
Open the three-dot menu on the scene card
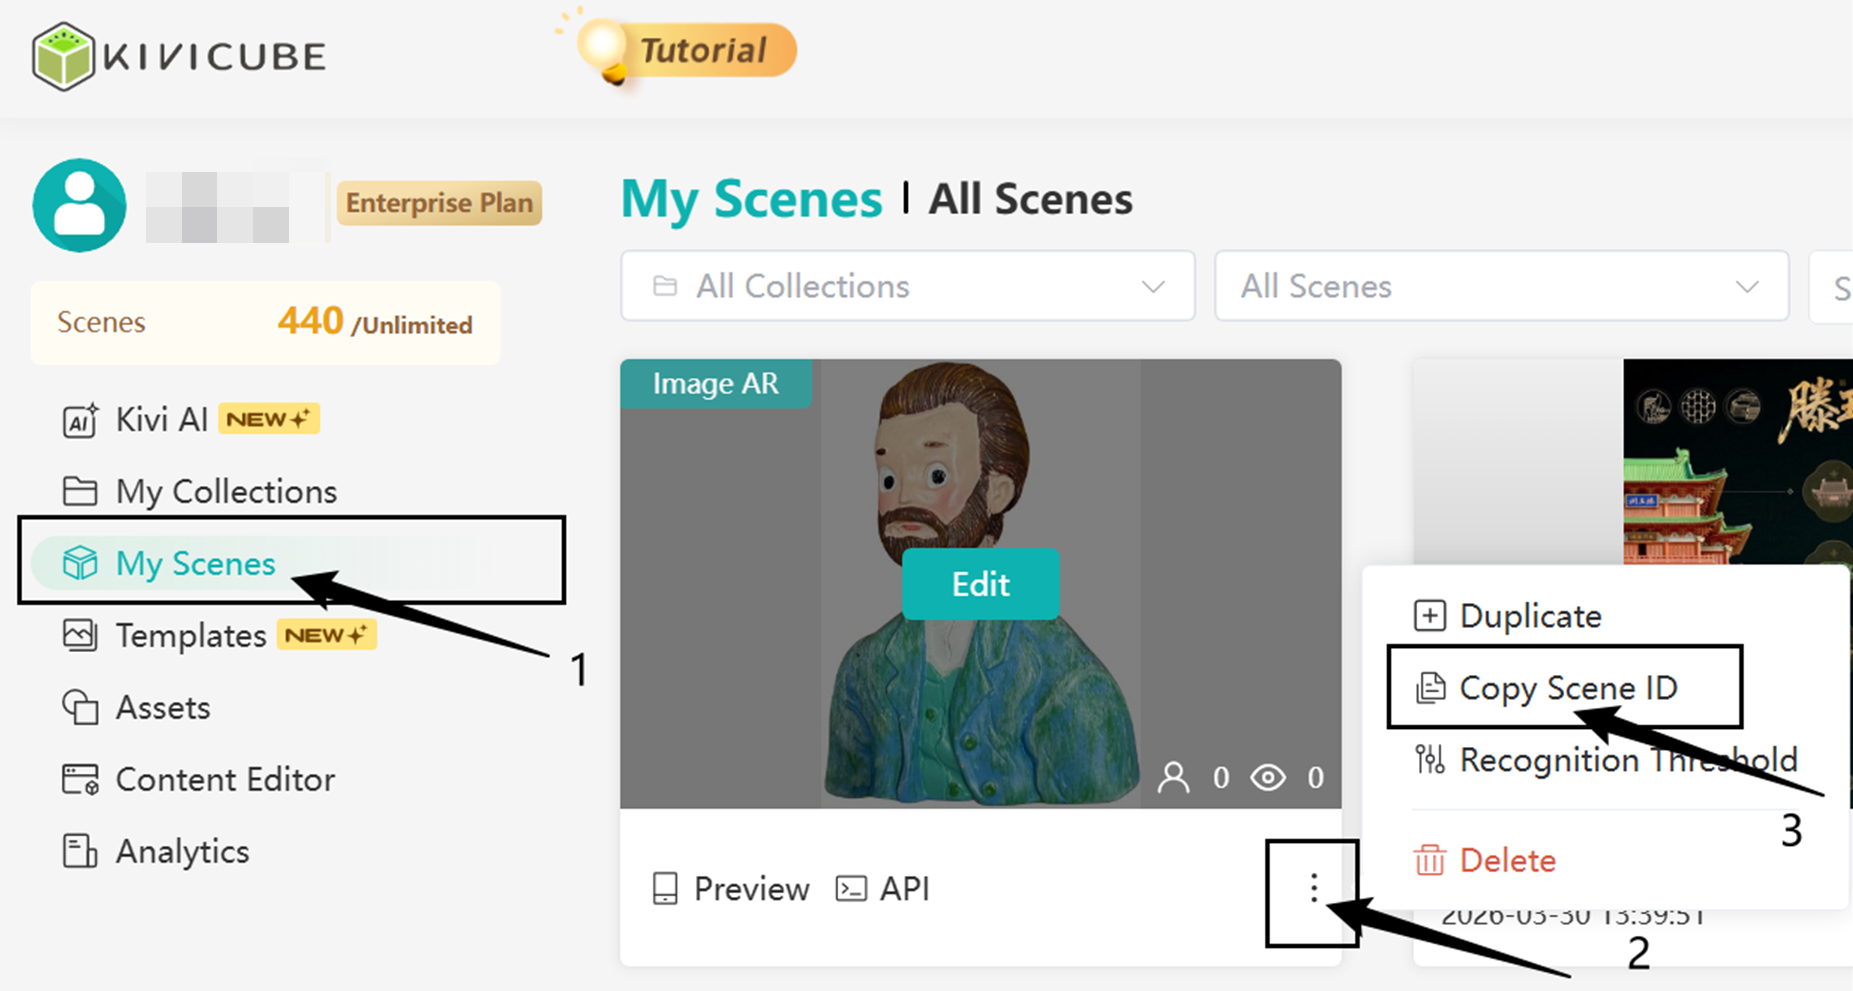coord(1311,888)
